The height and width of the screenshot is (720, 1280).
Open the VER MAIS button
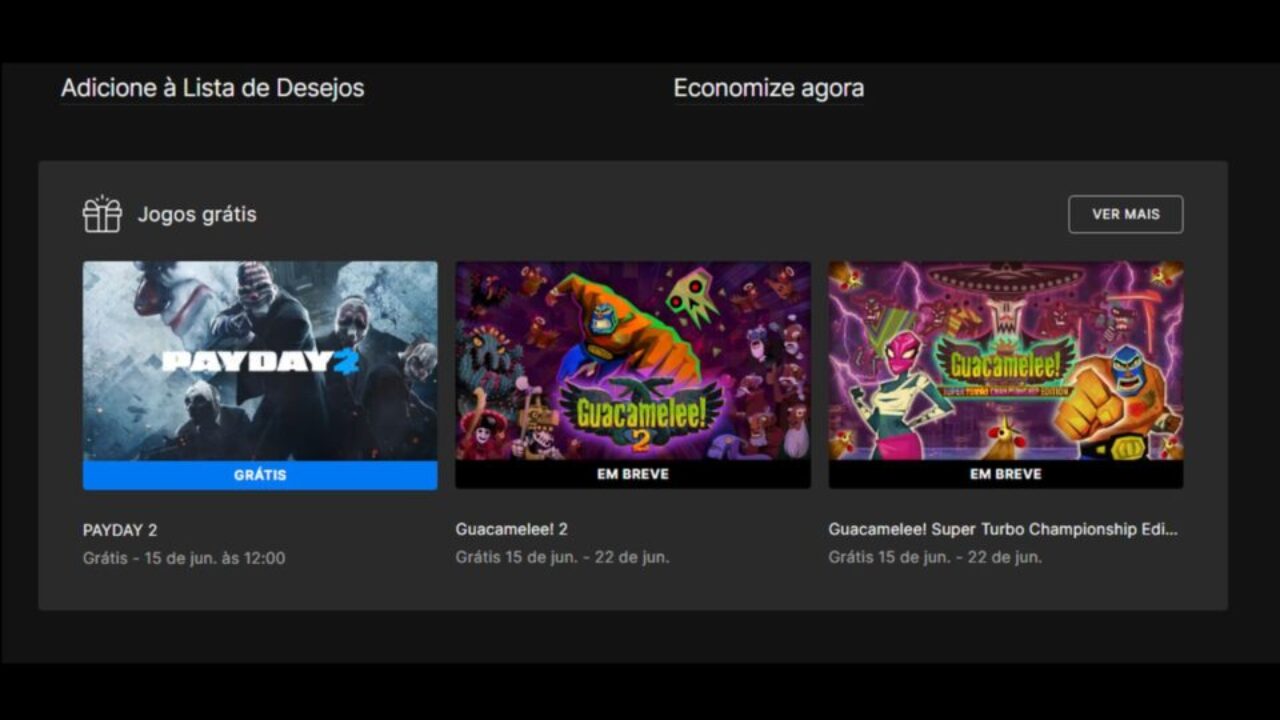[1126, 214]
